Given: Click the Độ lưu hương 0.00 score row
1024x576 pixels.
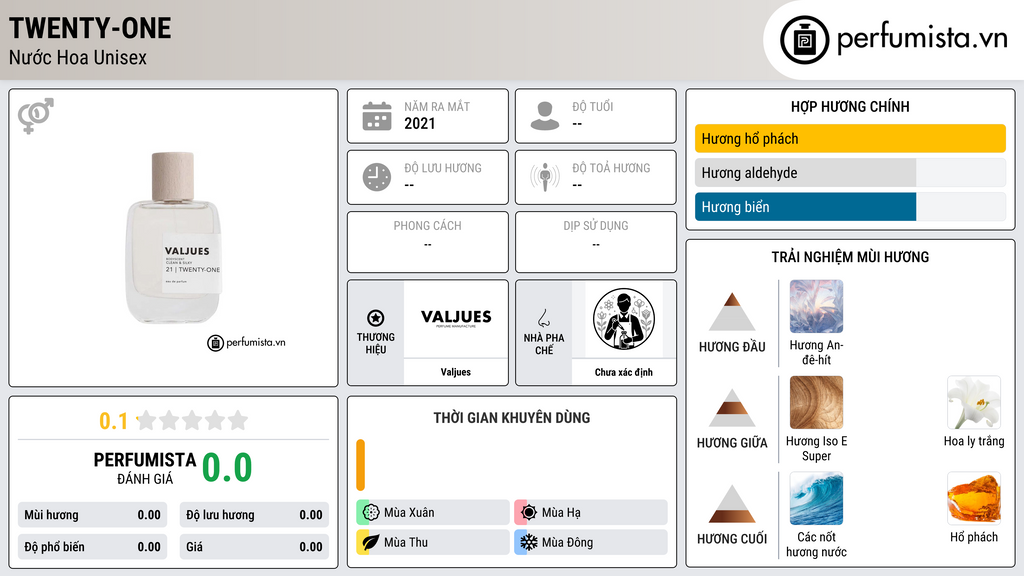Looking at the screenshot, I should [x=254, y=515].
